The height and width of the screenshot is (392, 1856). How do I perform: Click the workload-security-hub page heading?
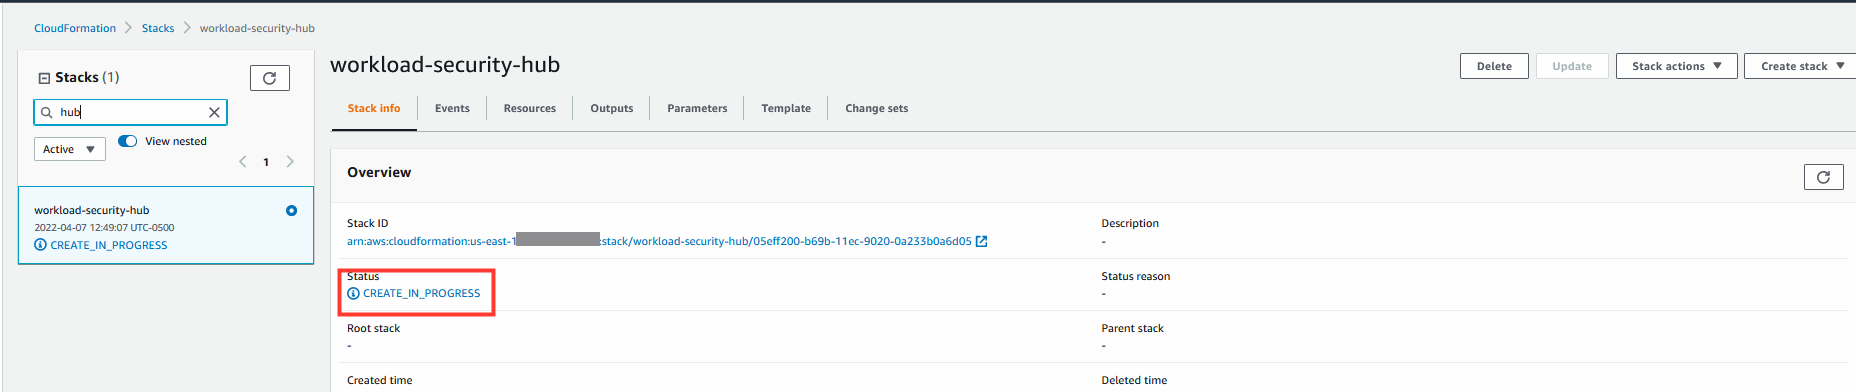click(445, 65)
